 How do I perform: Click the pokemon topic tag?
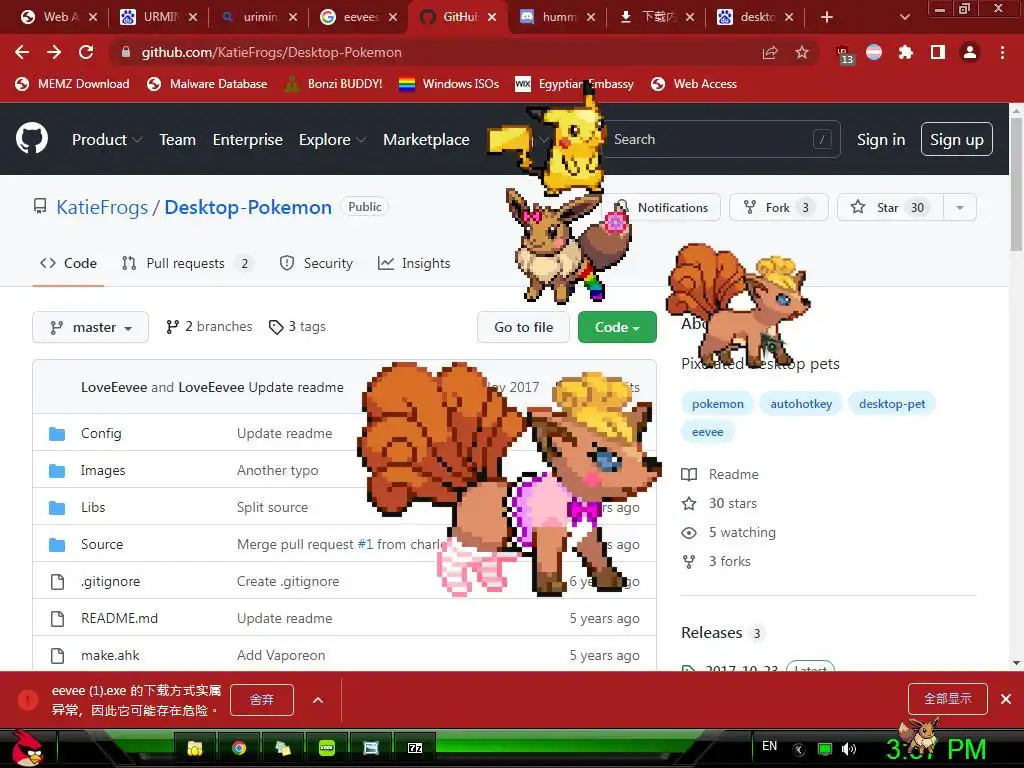[x=718, y=404]
